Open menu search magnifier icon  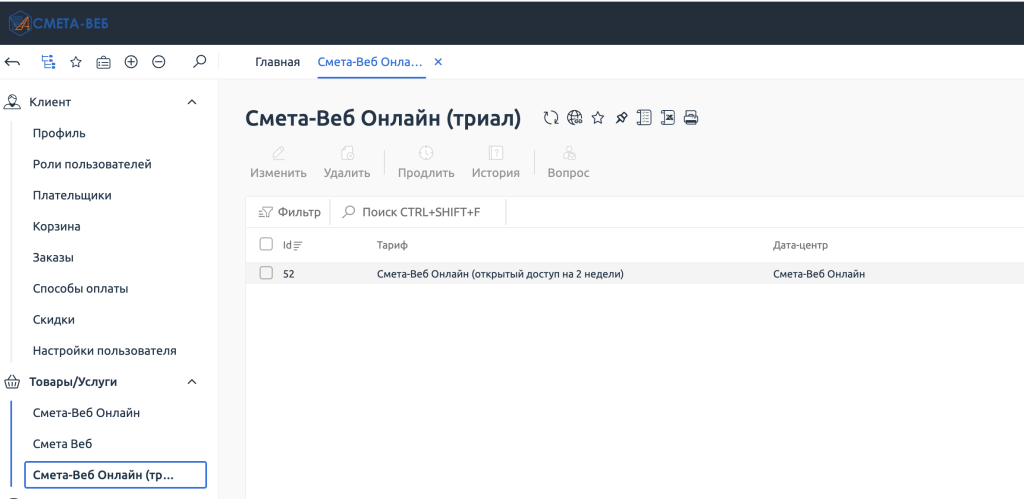pyautogui.click(x=200, y=61)
